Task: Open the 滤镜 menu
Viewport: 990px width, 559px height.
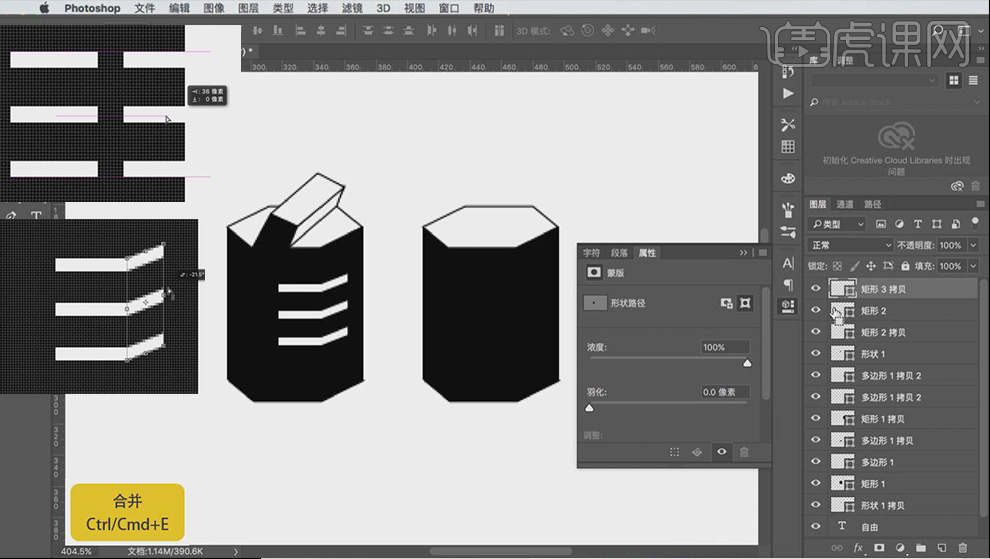Action: tap(352, 8)
